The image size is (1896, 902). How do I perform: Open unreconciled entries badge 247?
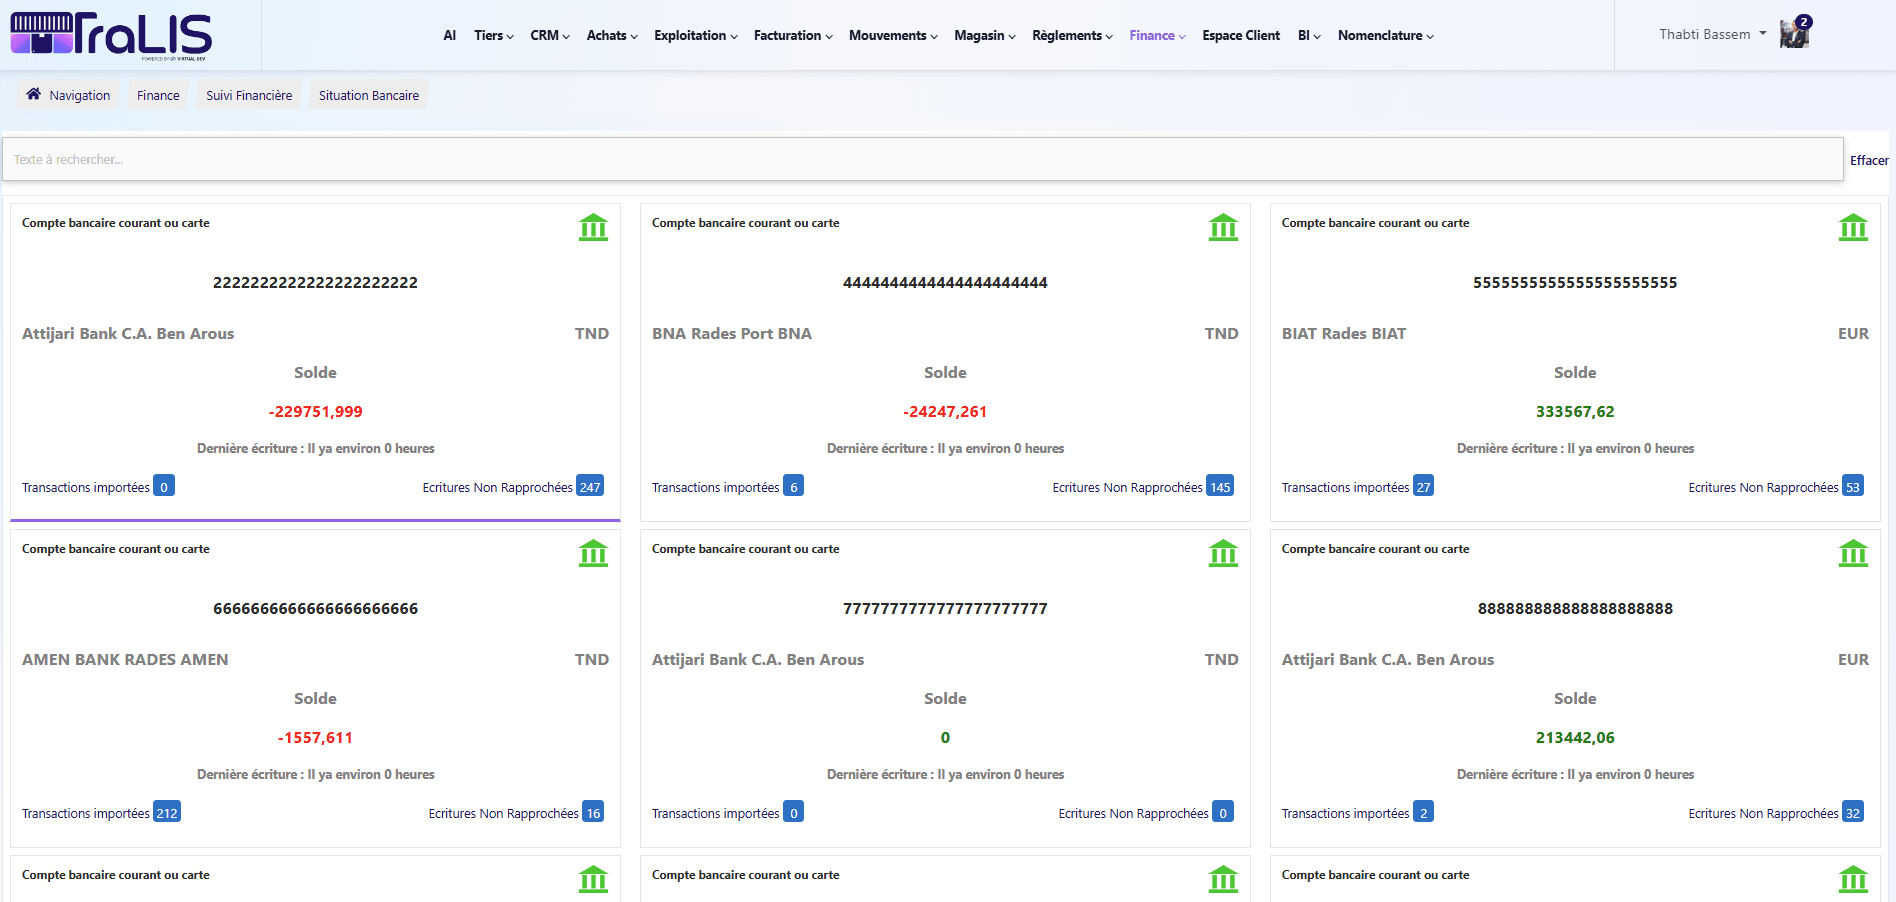pyautogui.click(x=590, y=486)
